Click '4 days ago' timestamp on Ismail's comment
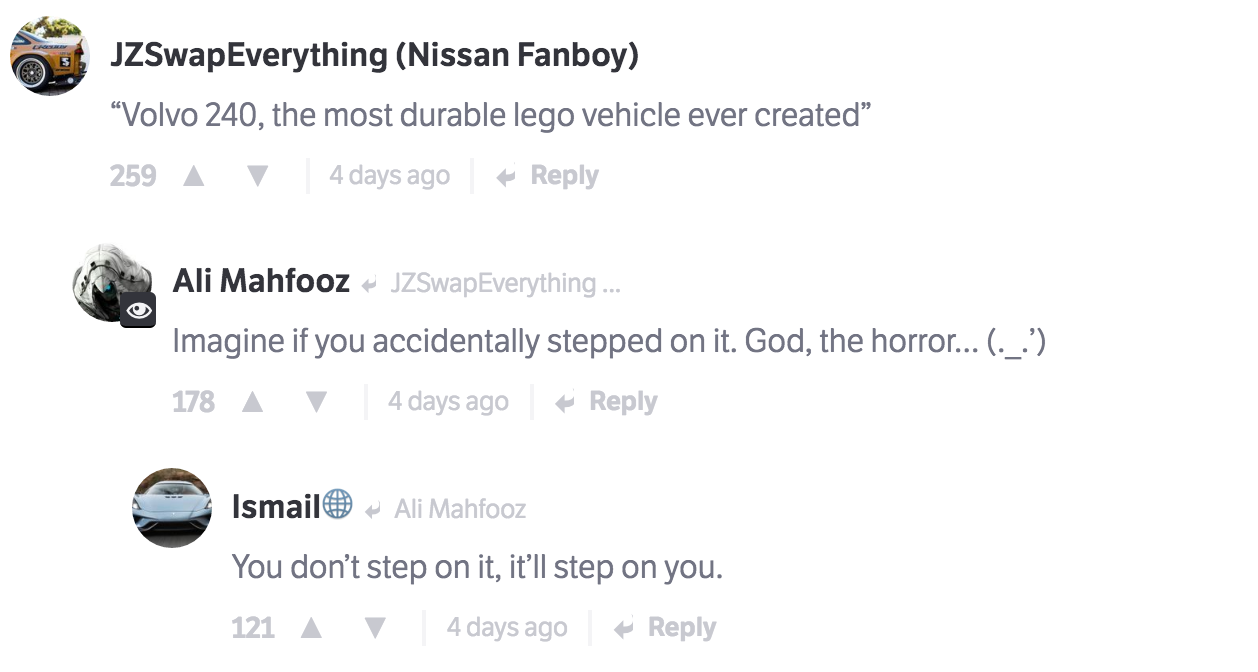This screenshot has width=1258, height=672. click(506, 628)
